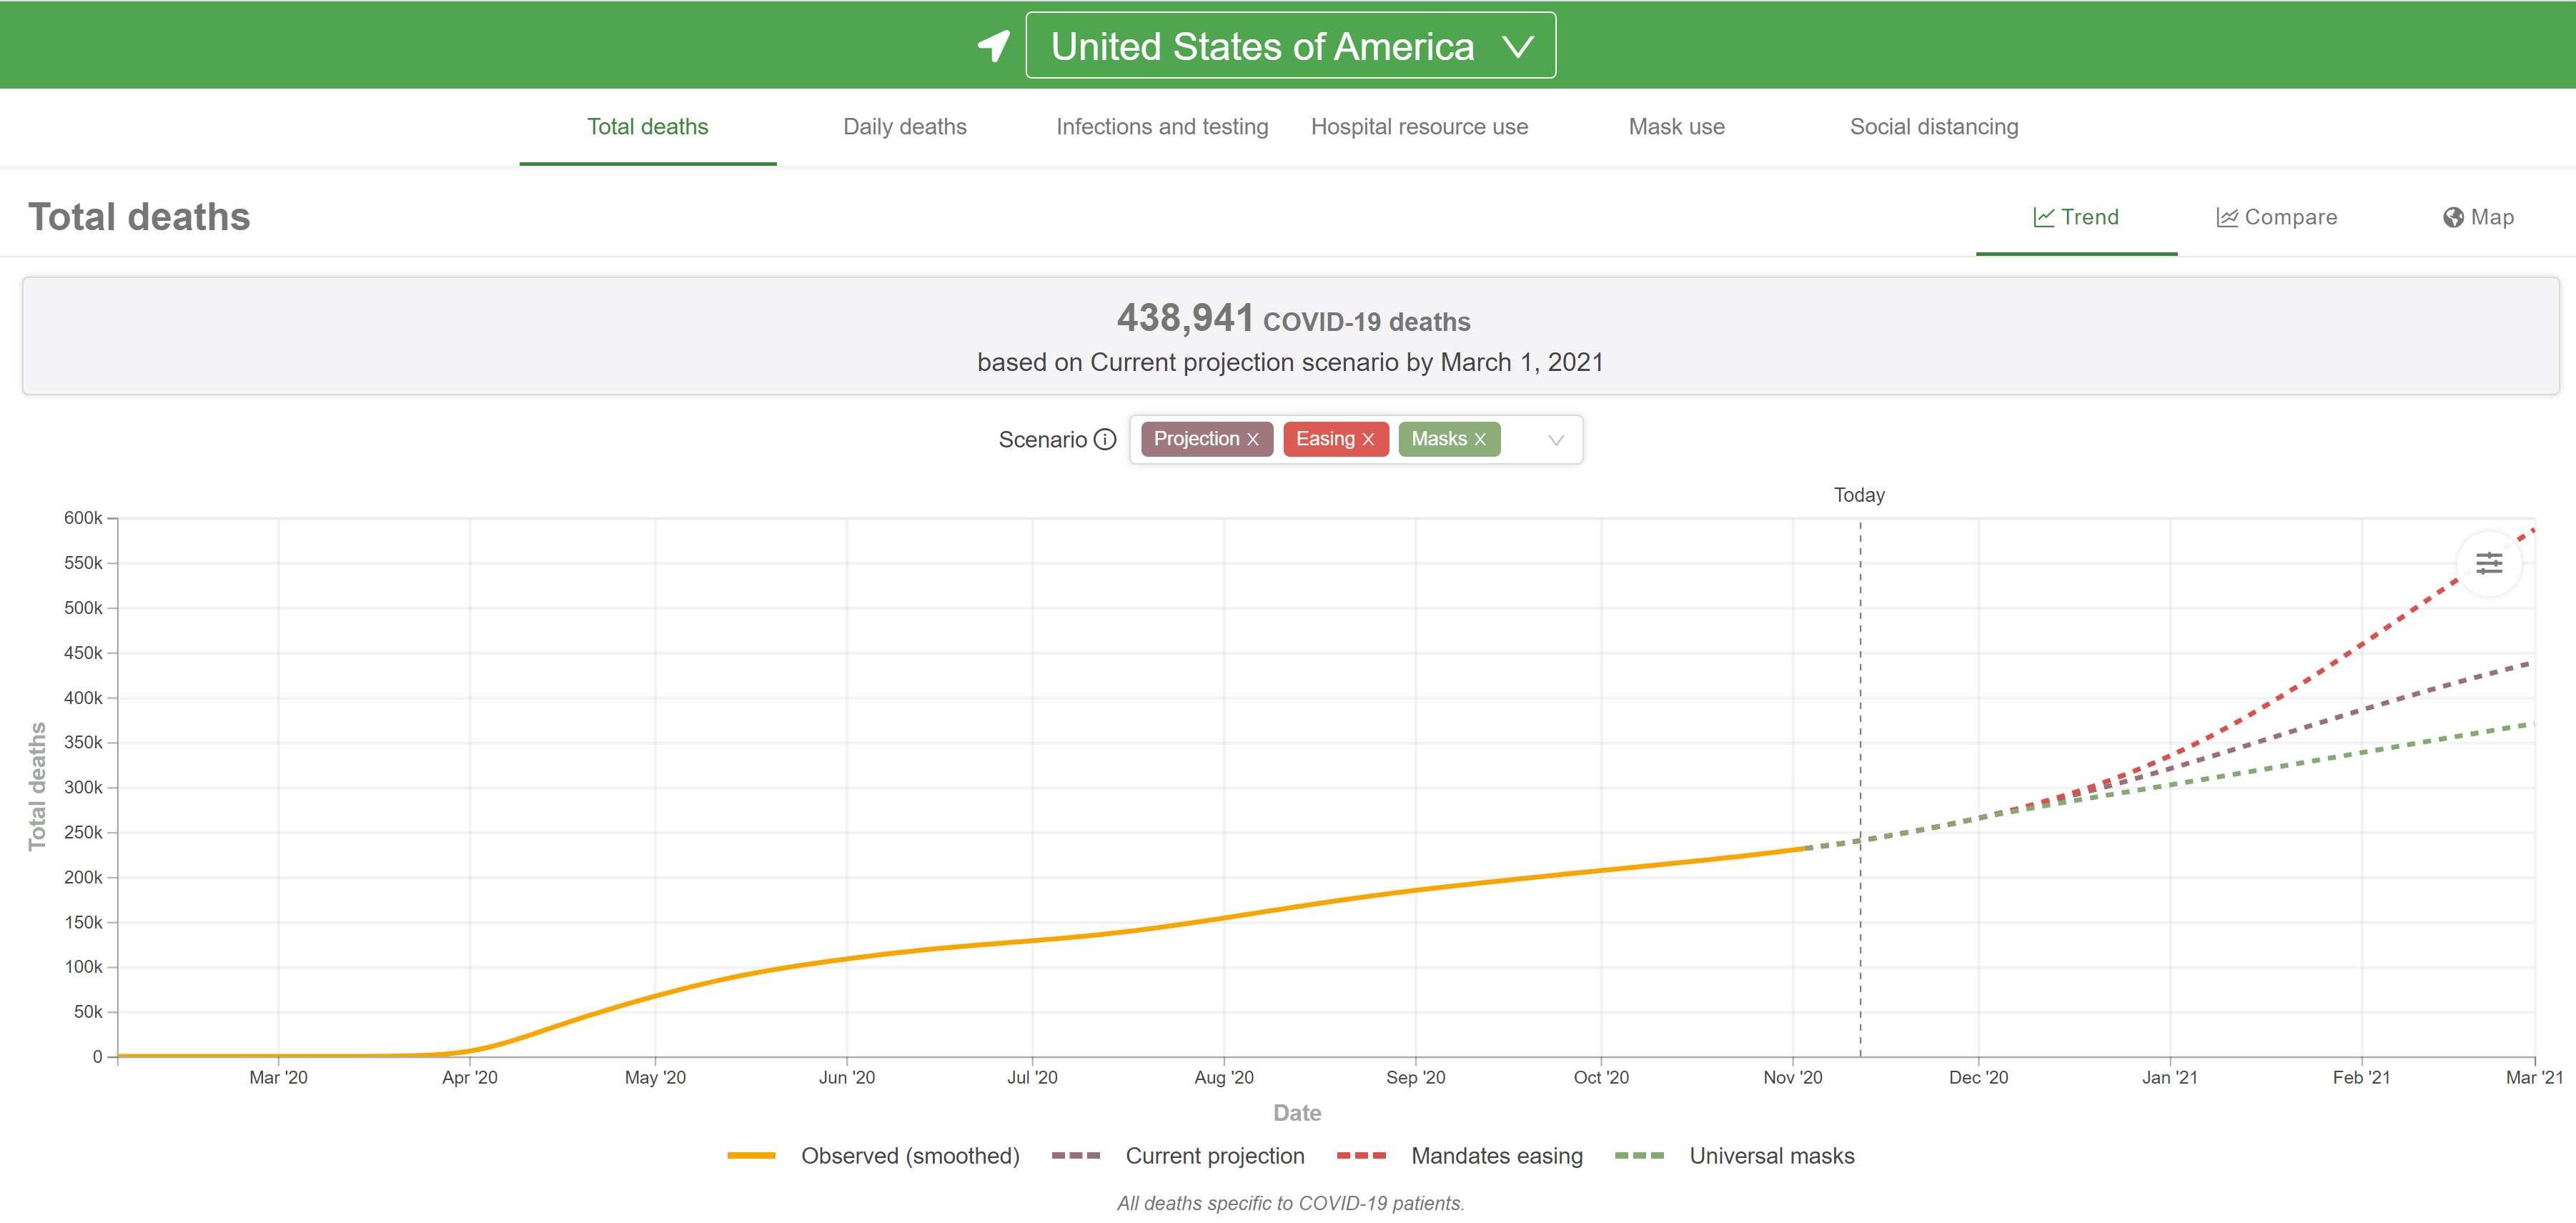This screenshot has width=2576, height=1223.
Task: Click the 'All deaths specific to COVID-19 patients' note
Action: (1290, 1204)
